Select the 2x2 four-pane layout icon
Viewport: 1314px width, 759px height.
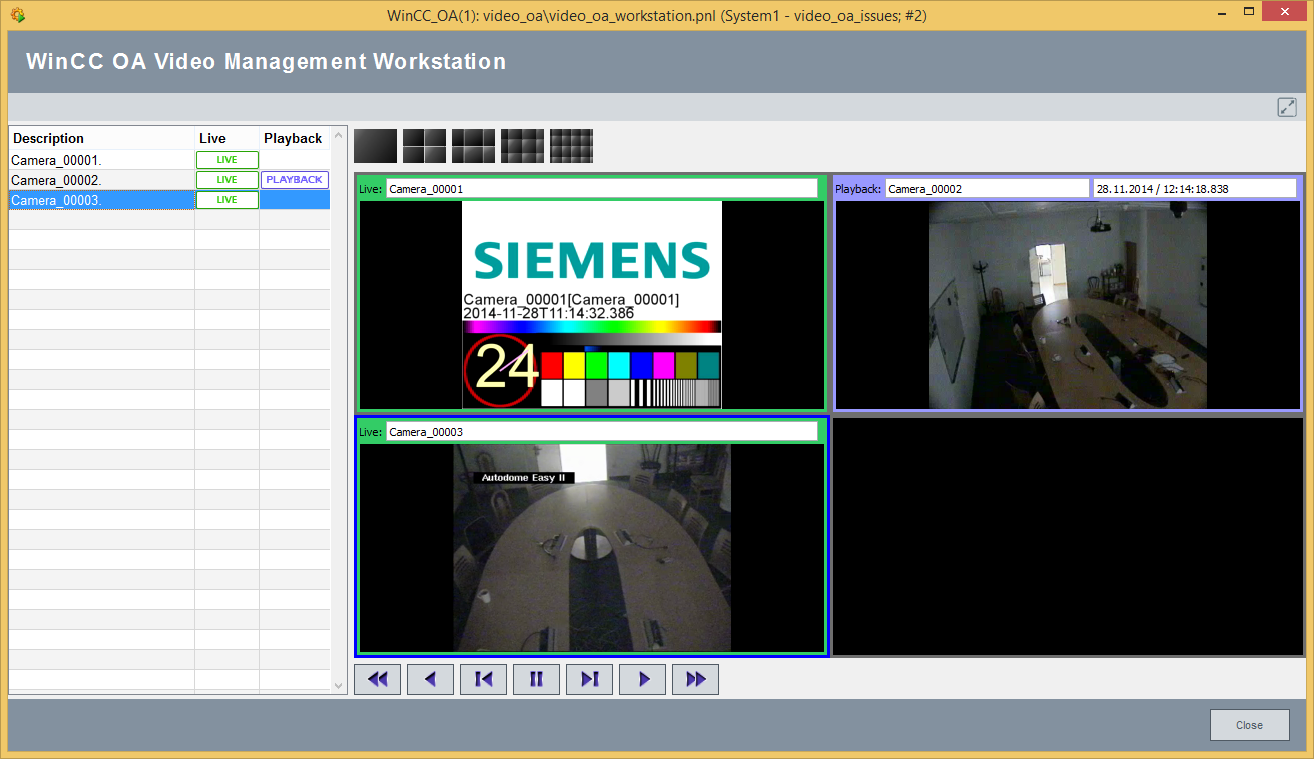(x=424, y=146)
